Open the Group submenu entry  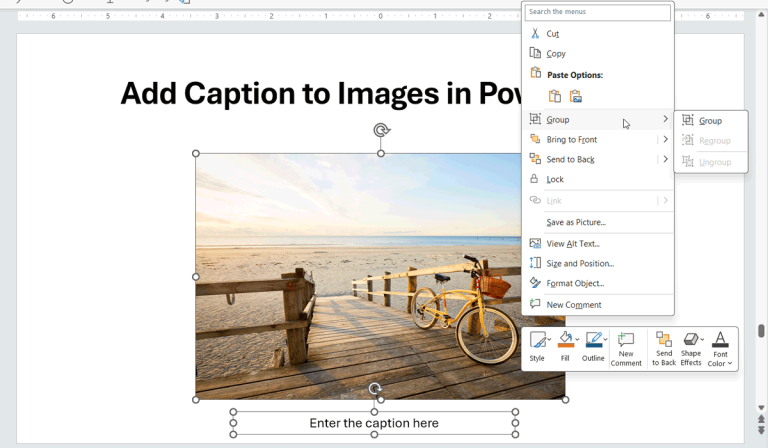(x=598, y=119)
